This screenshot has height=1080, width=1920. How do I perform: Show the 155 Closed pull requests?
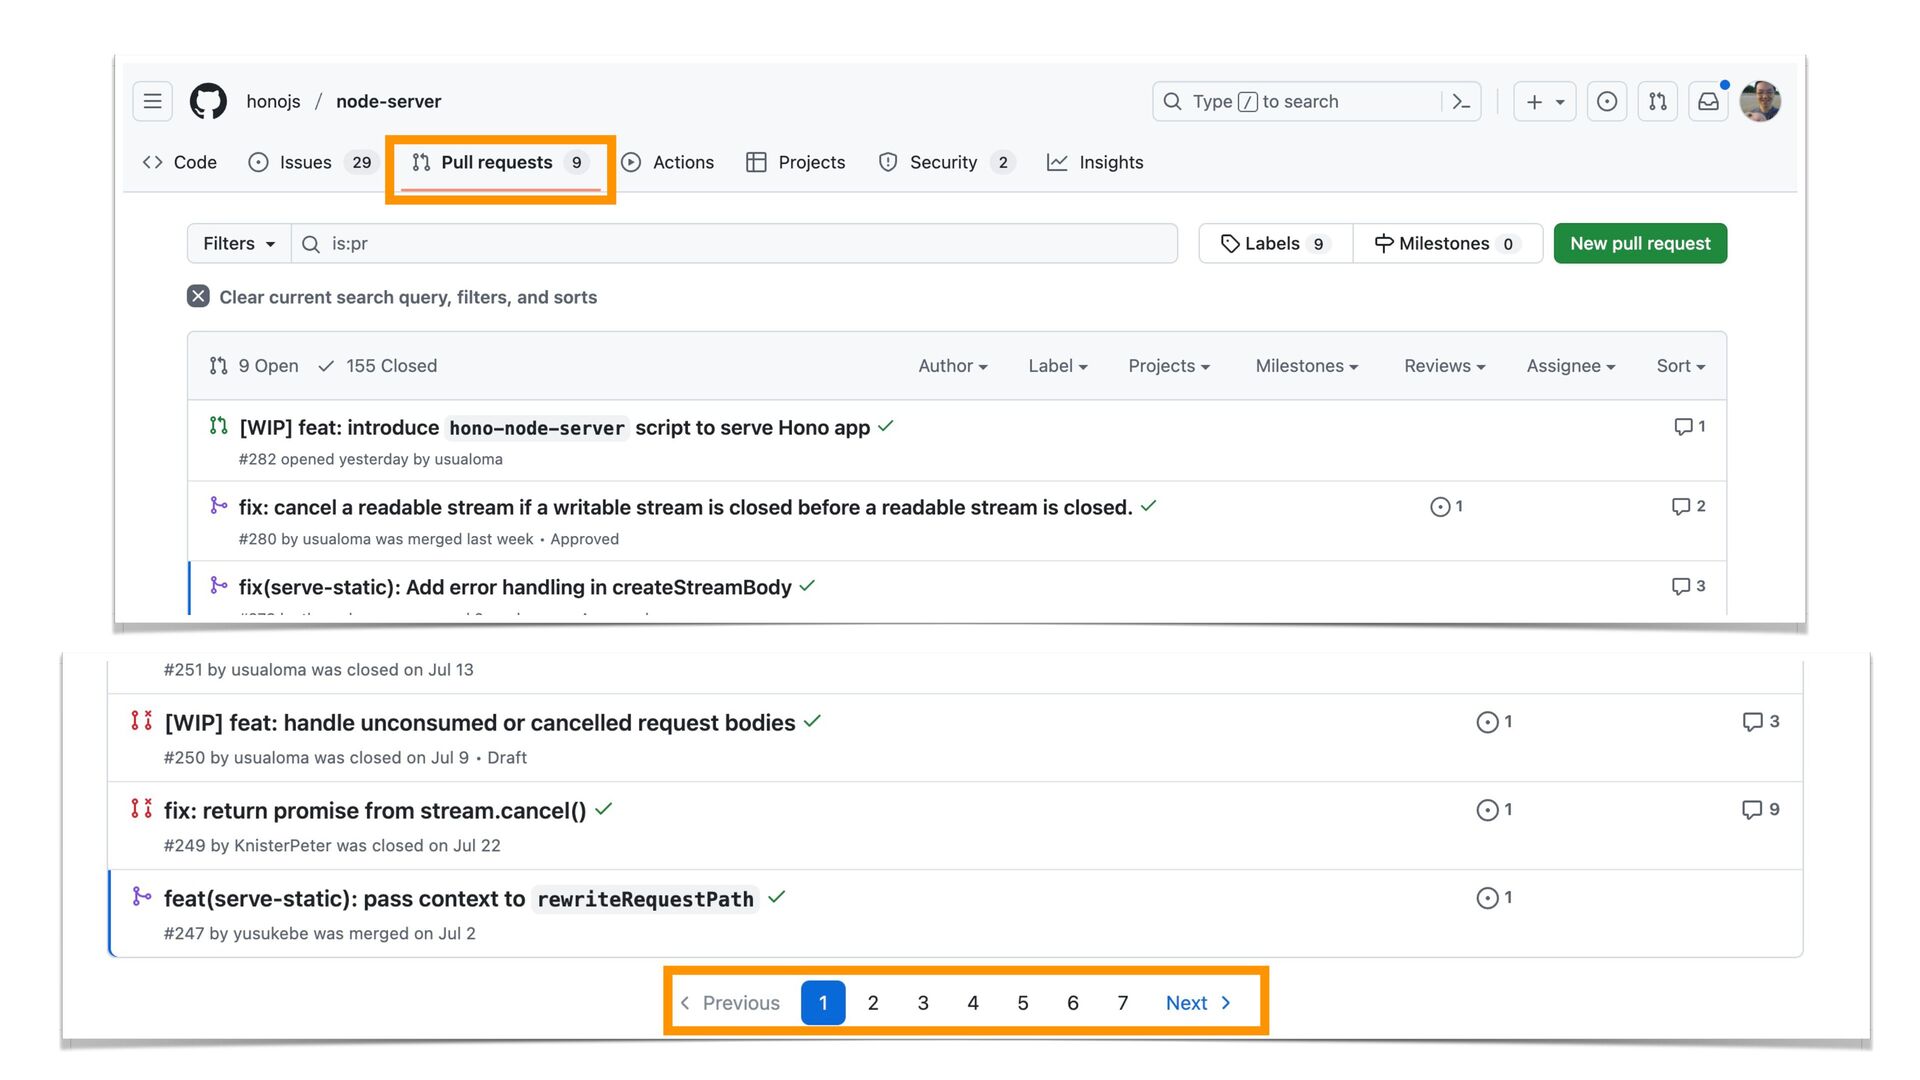378,366
